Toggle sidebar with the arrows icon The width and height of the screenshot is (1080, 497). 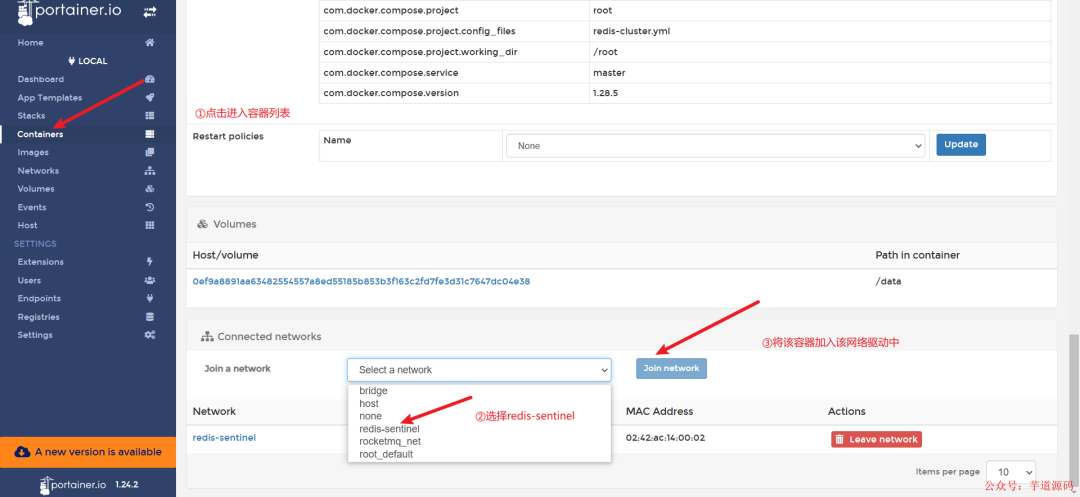149,12
